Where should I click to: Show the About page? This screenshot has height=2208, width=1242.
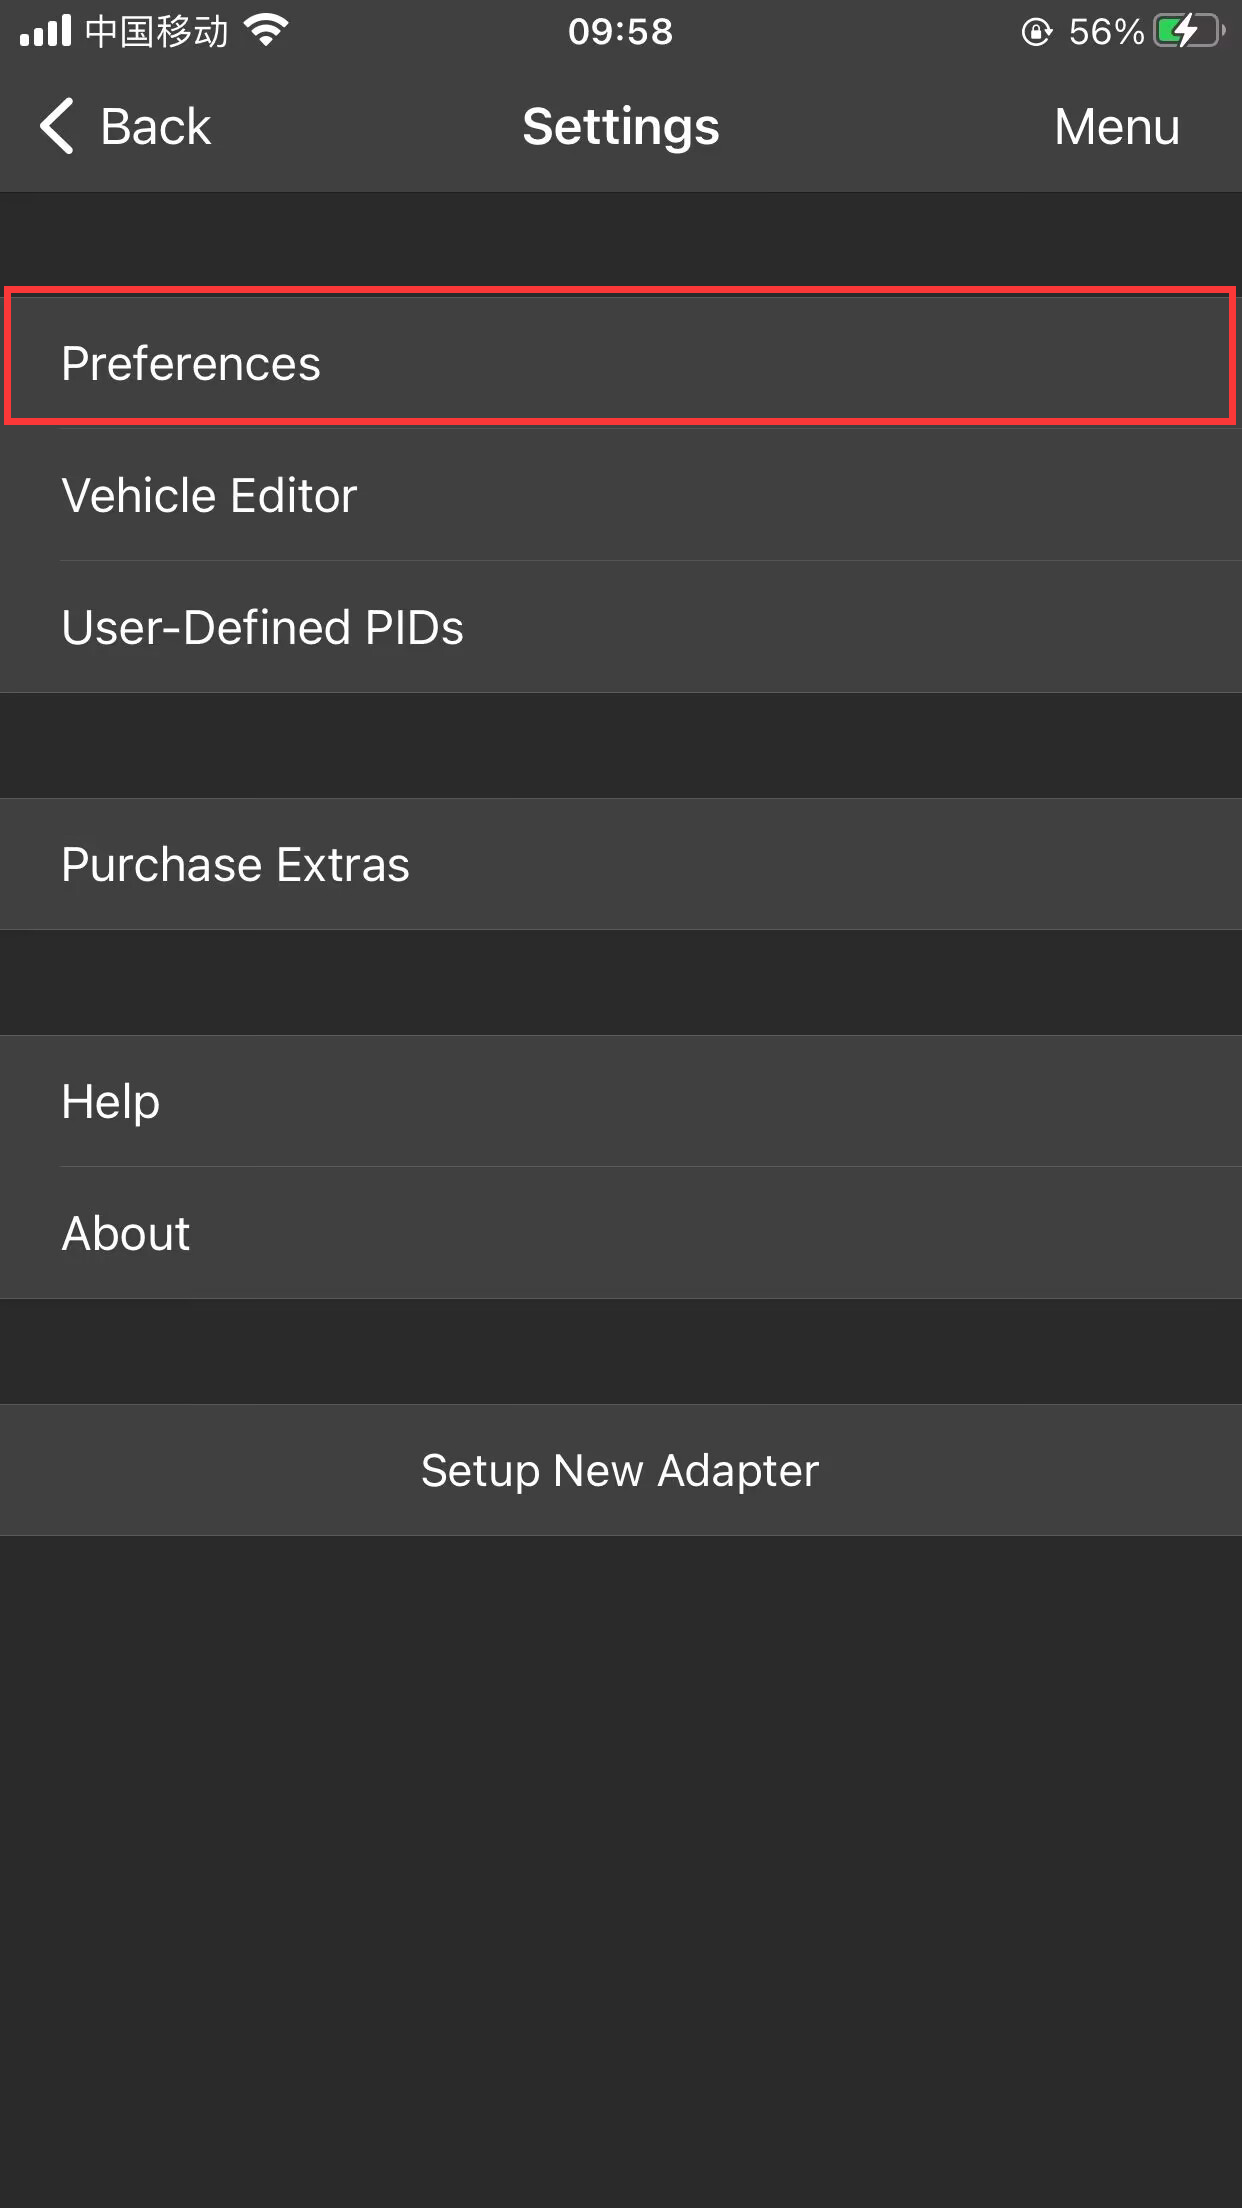coord(620,1233)
